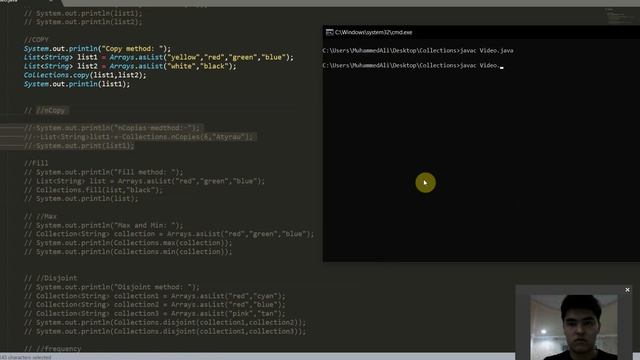Click the commented 'System.out.print(list1);' line
Screen dimensions: 640x360
coord(79,146)
